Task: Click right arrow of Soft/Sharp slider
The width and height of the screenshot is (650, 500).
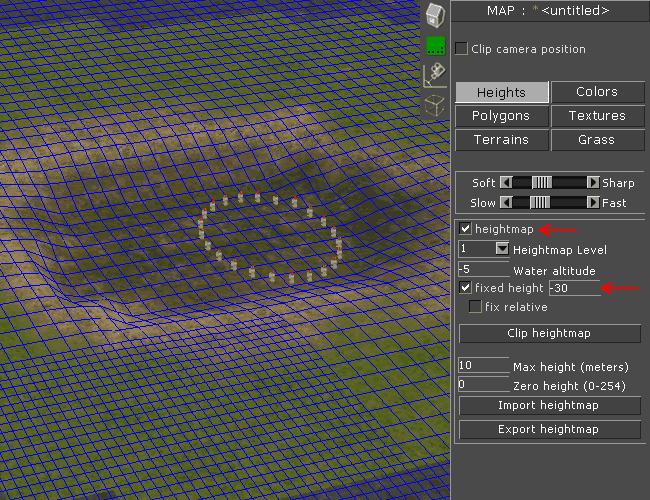Action: 593,182
